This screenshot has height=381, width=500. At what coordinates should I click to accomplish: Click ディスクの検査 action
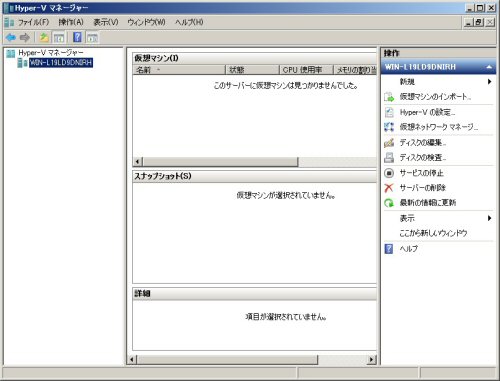(423, 157)
